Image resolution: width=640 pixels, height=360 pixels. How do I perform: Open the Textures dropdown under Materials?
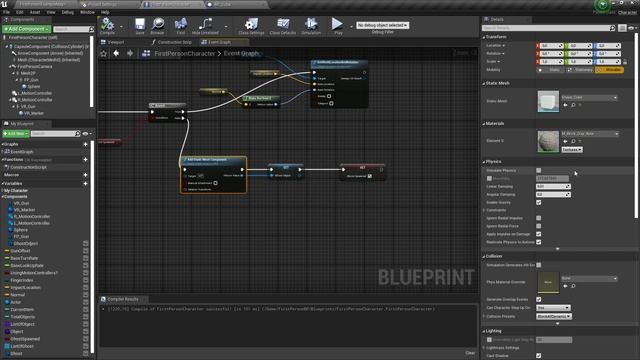tap(571, 149)
